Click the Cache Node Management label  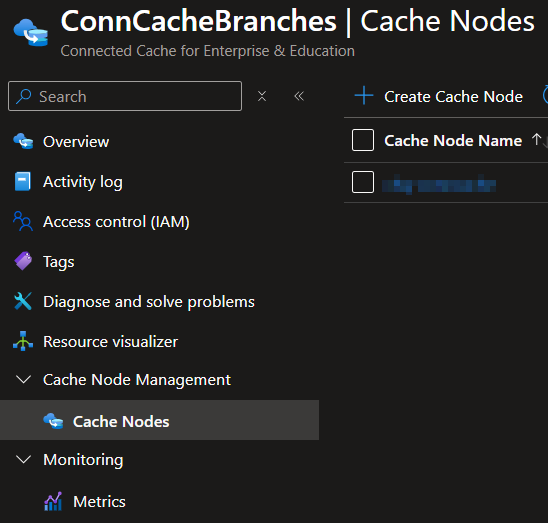[137, 380]
